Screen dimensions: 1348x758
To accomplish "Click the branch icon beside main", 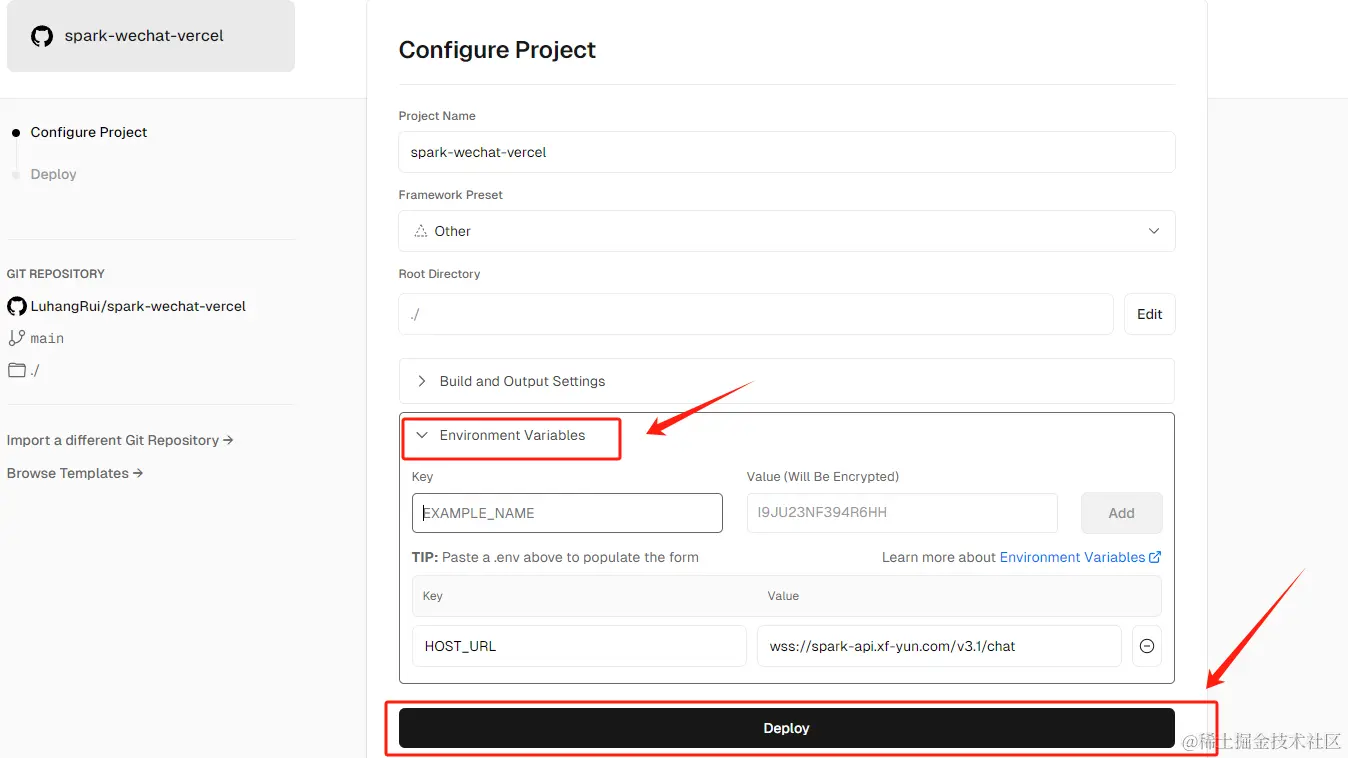I will 16,338.
